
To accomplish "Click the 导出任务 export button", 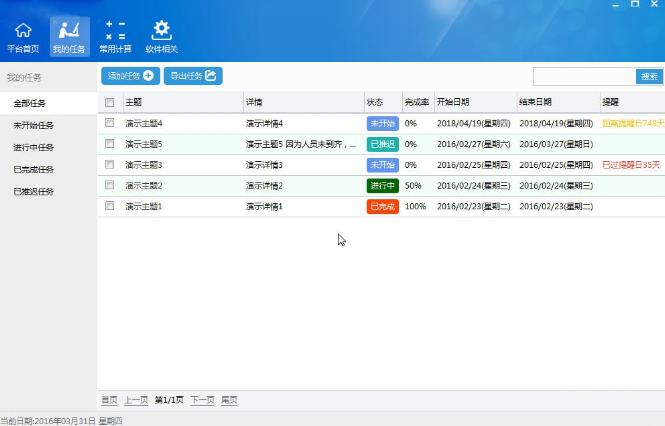I will tap(193, 76).
